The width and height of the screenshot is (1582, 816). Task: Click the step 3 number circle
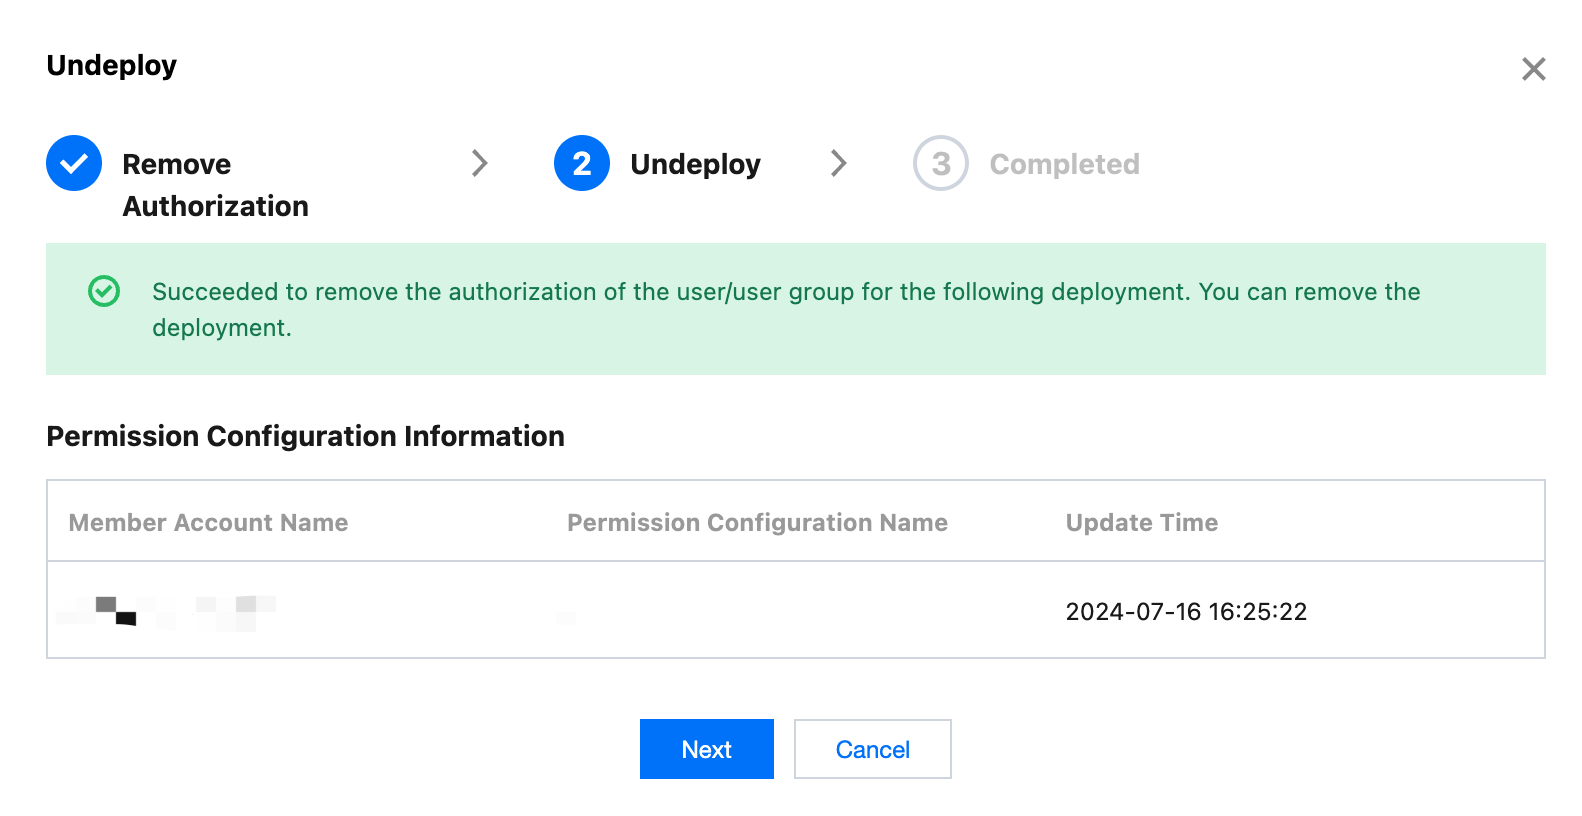click(x=940, y=163)
